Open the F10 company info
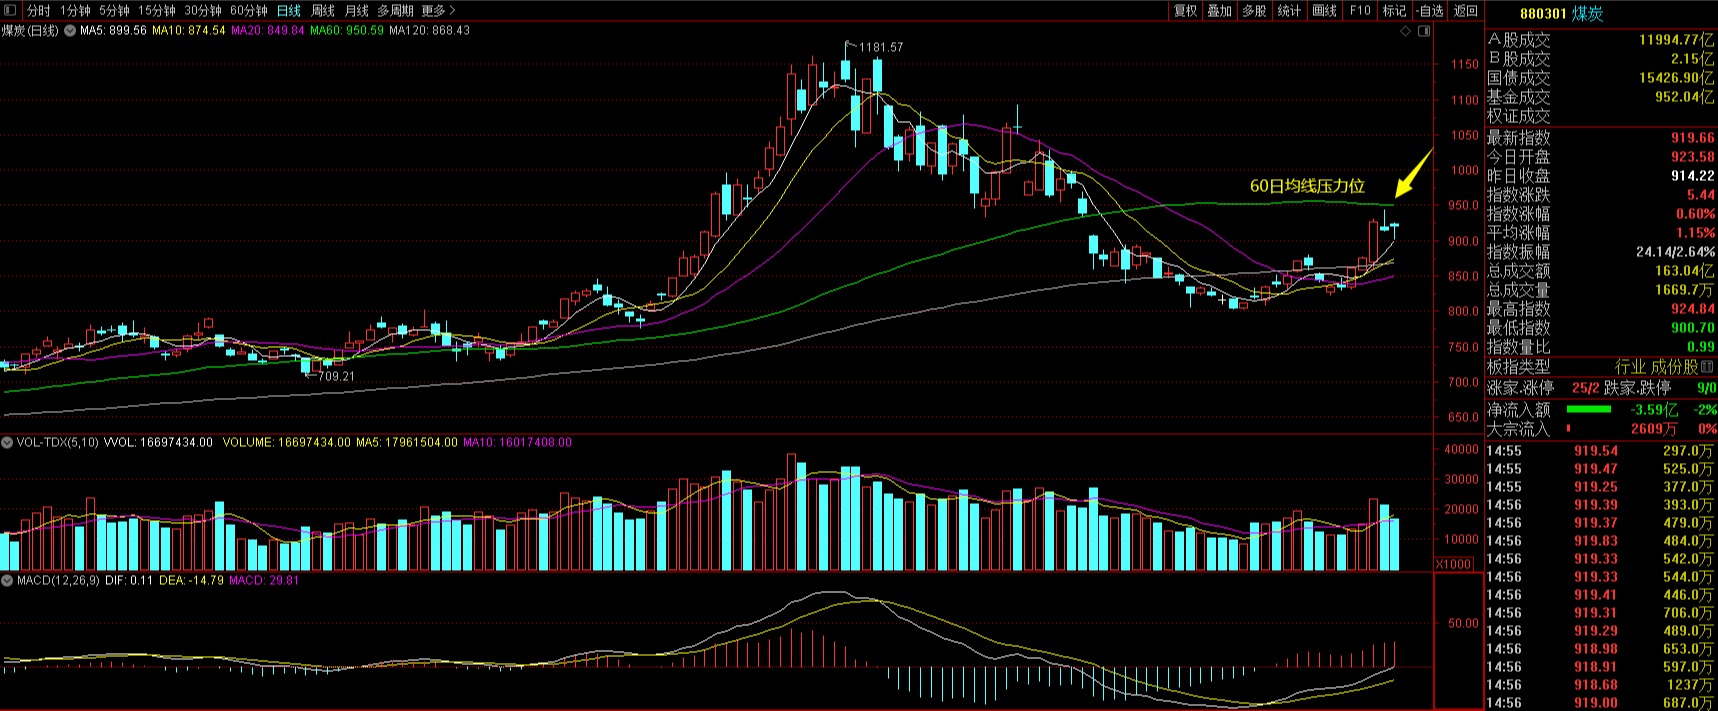This screenshot has width=1718, height=711. [x=1360, y=11]
